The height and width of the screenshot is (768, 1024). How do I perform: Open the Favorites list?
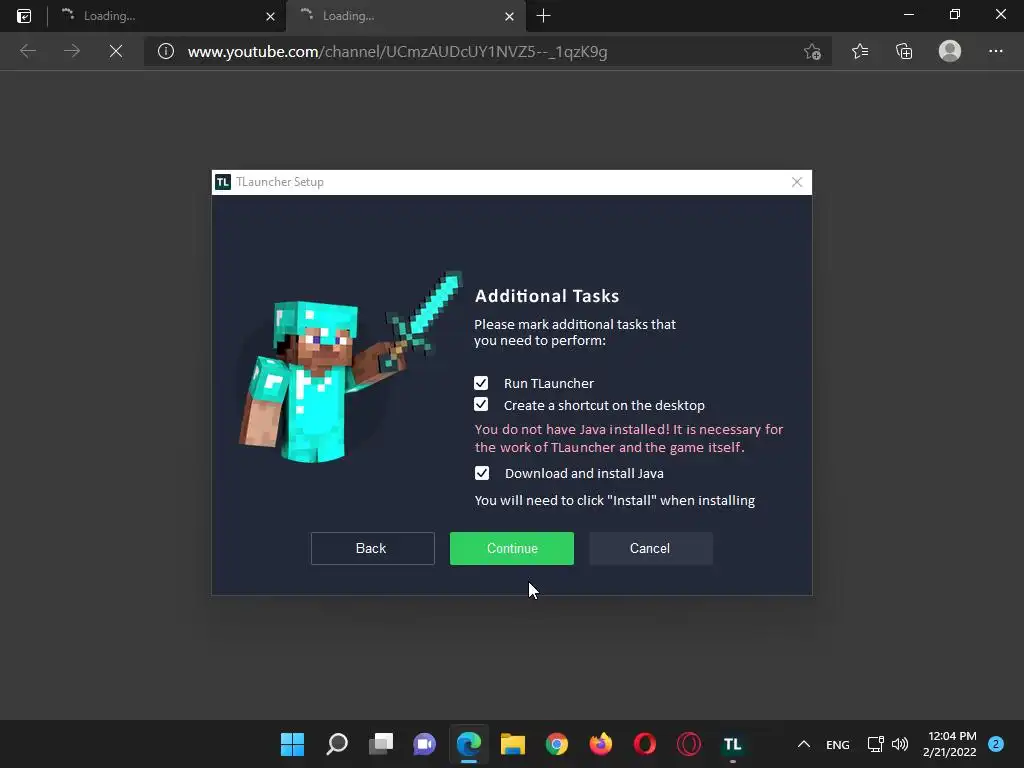[859, 51]
